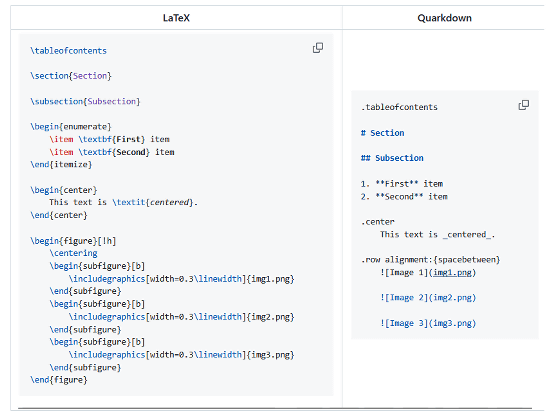Click the ## Subsection heading
This screenshot has height=420, width=560.
click(392, 158)
